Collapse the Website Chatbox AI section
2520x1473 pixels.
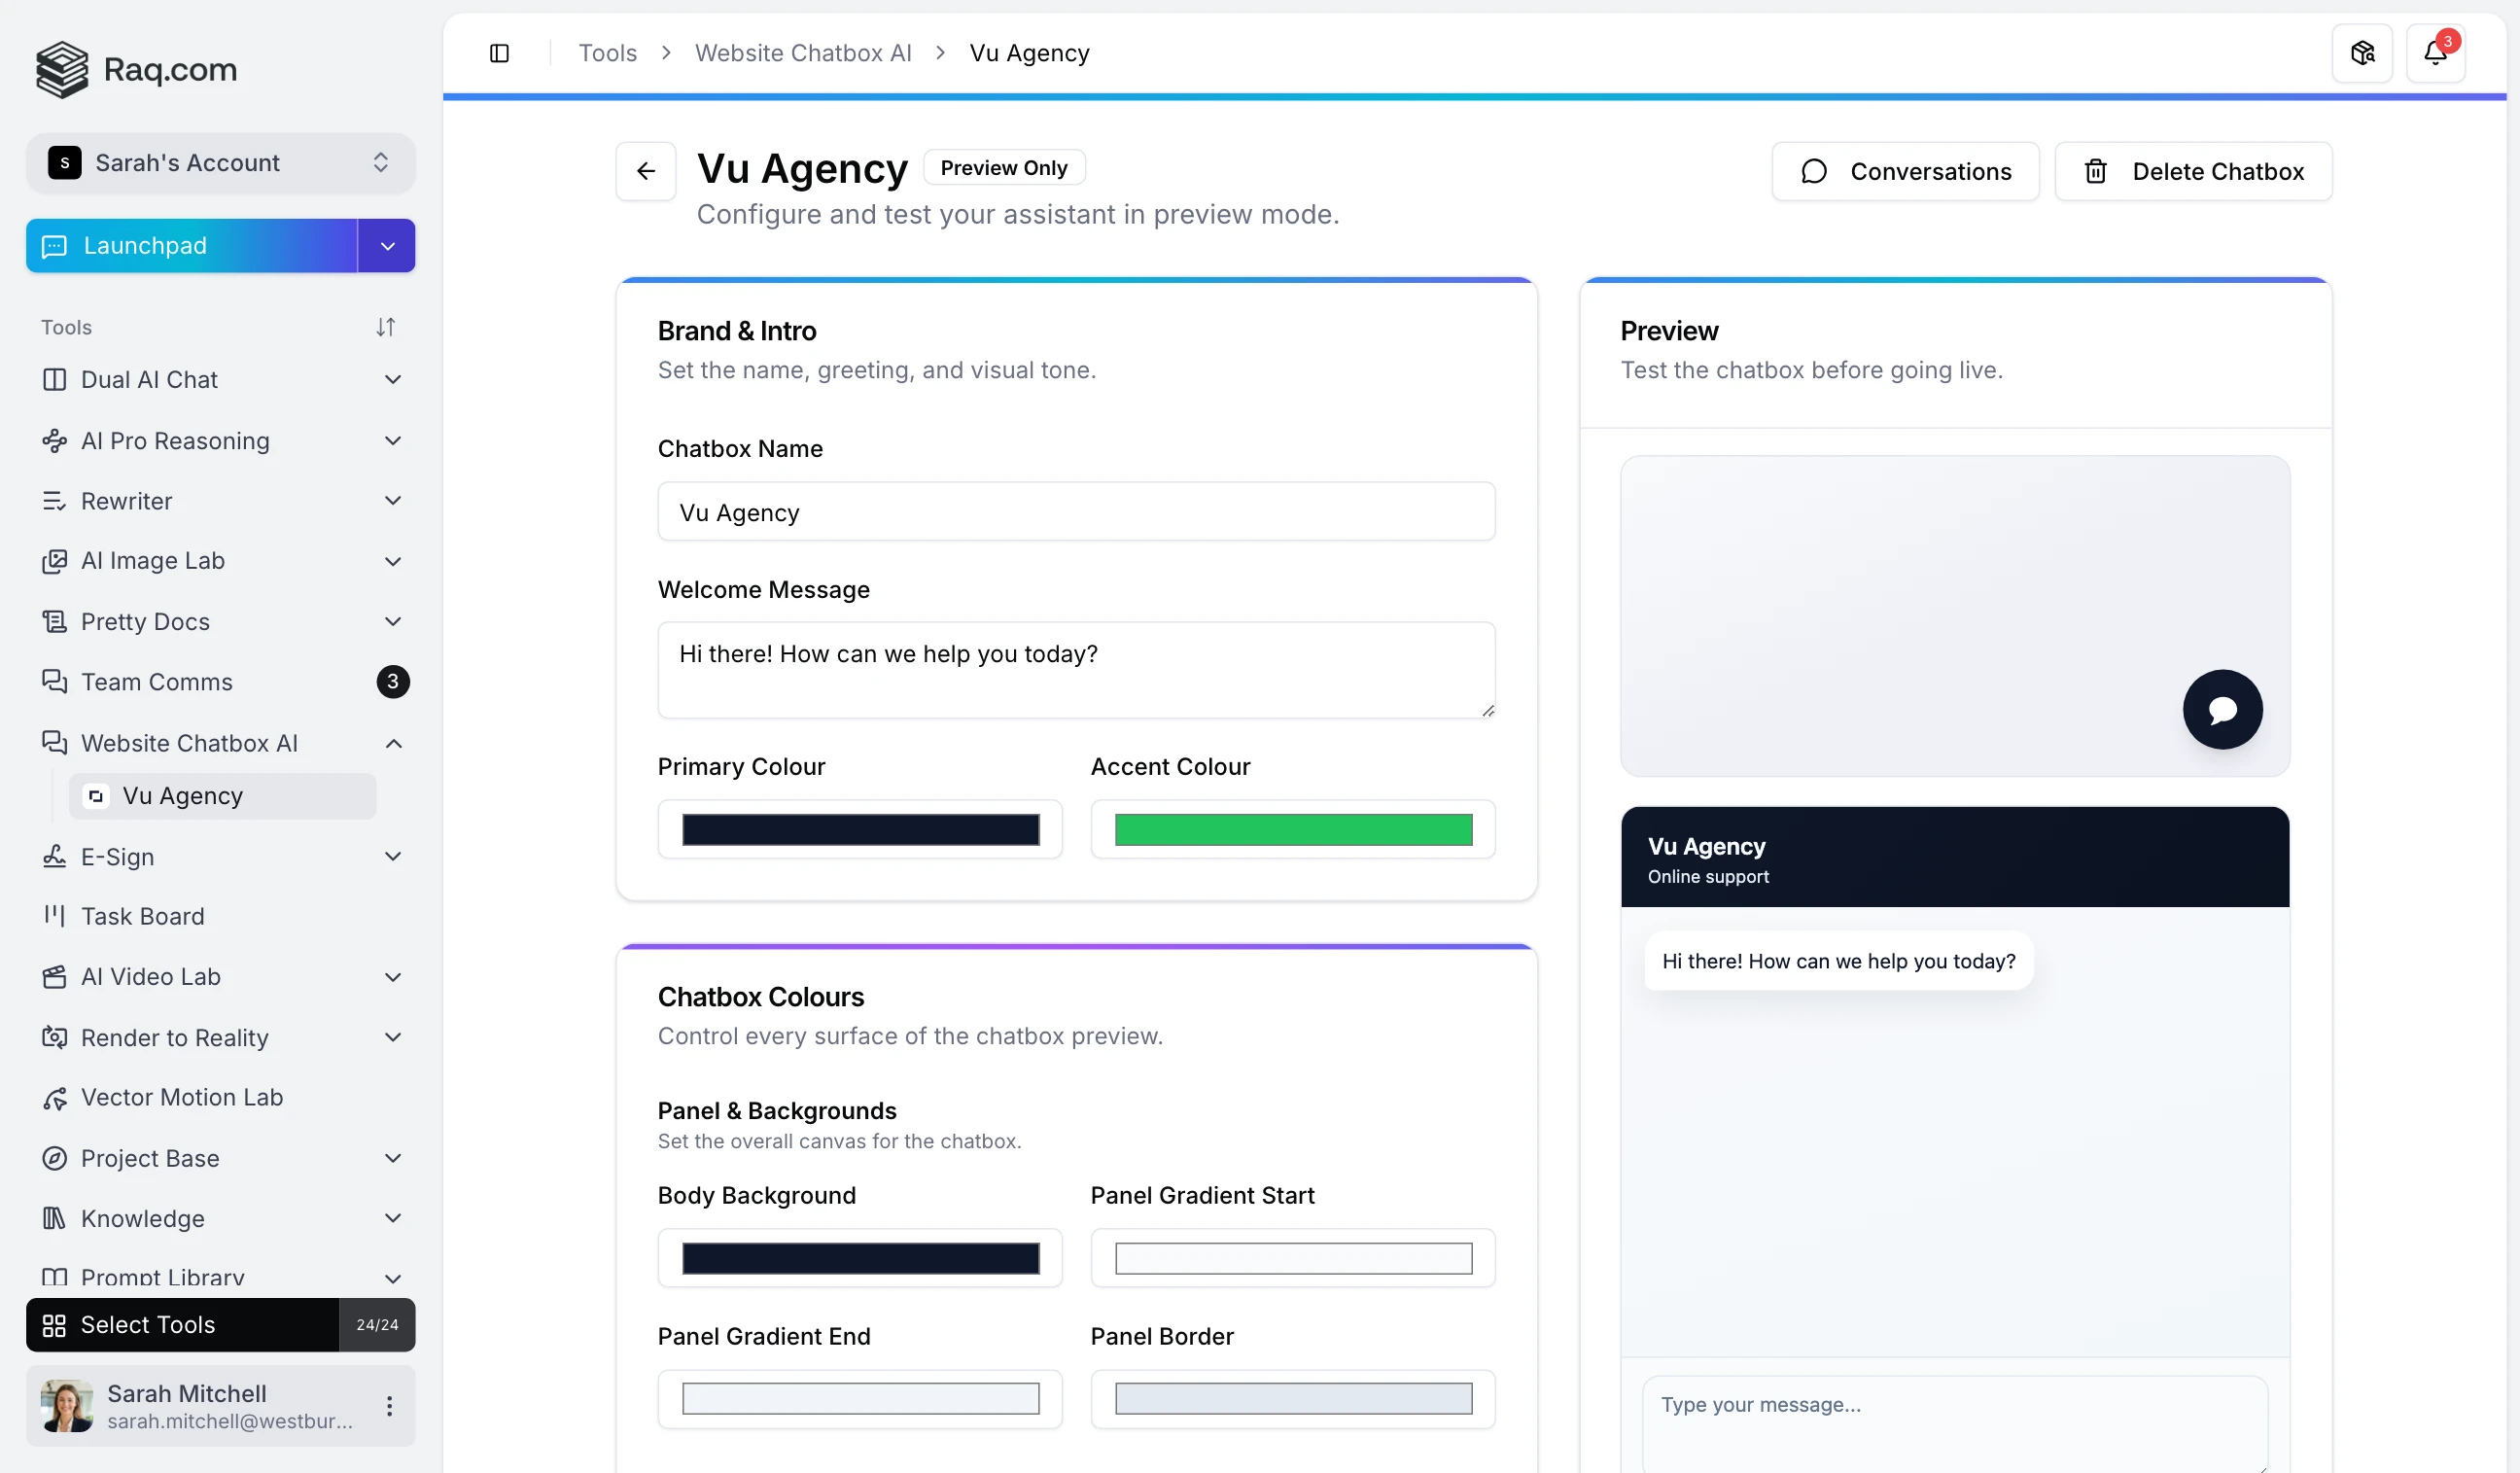pyautogui.click(x=393, y=743)
